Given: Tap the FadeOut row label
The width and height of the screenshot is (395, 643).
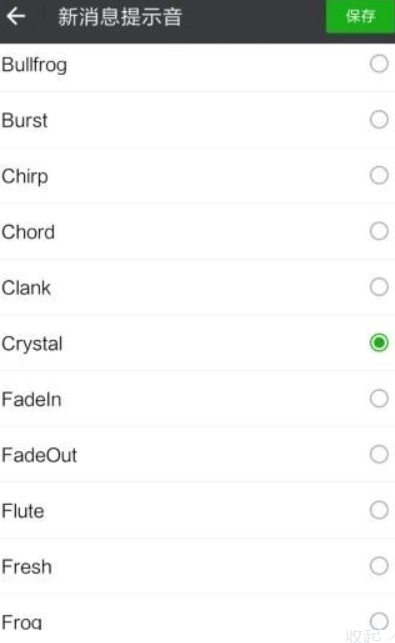Looking at the screenshot, I should (x=39, y=455).
